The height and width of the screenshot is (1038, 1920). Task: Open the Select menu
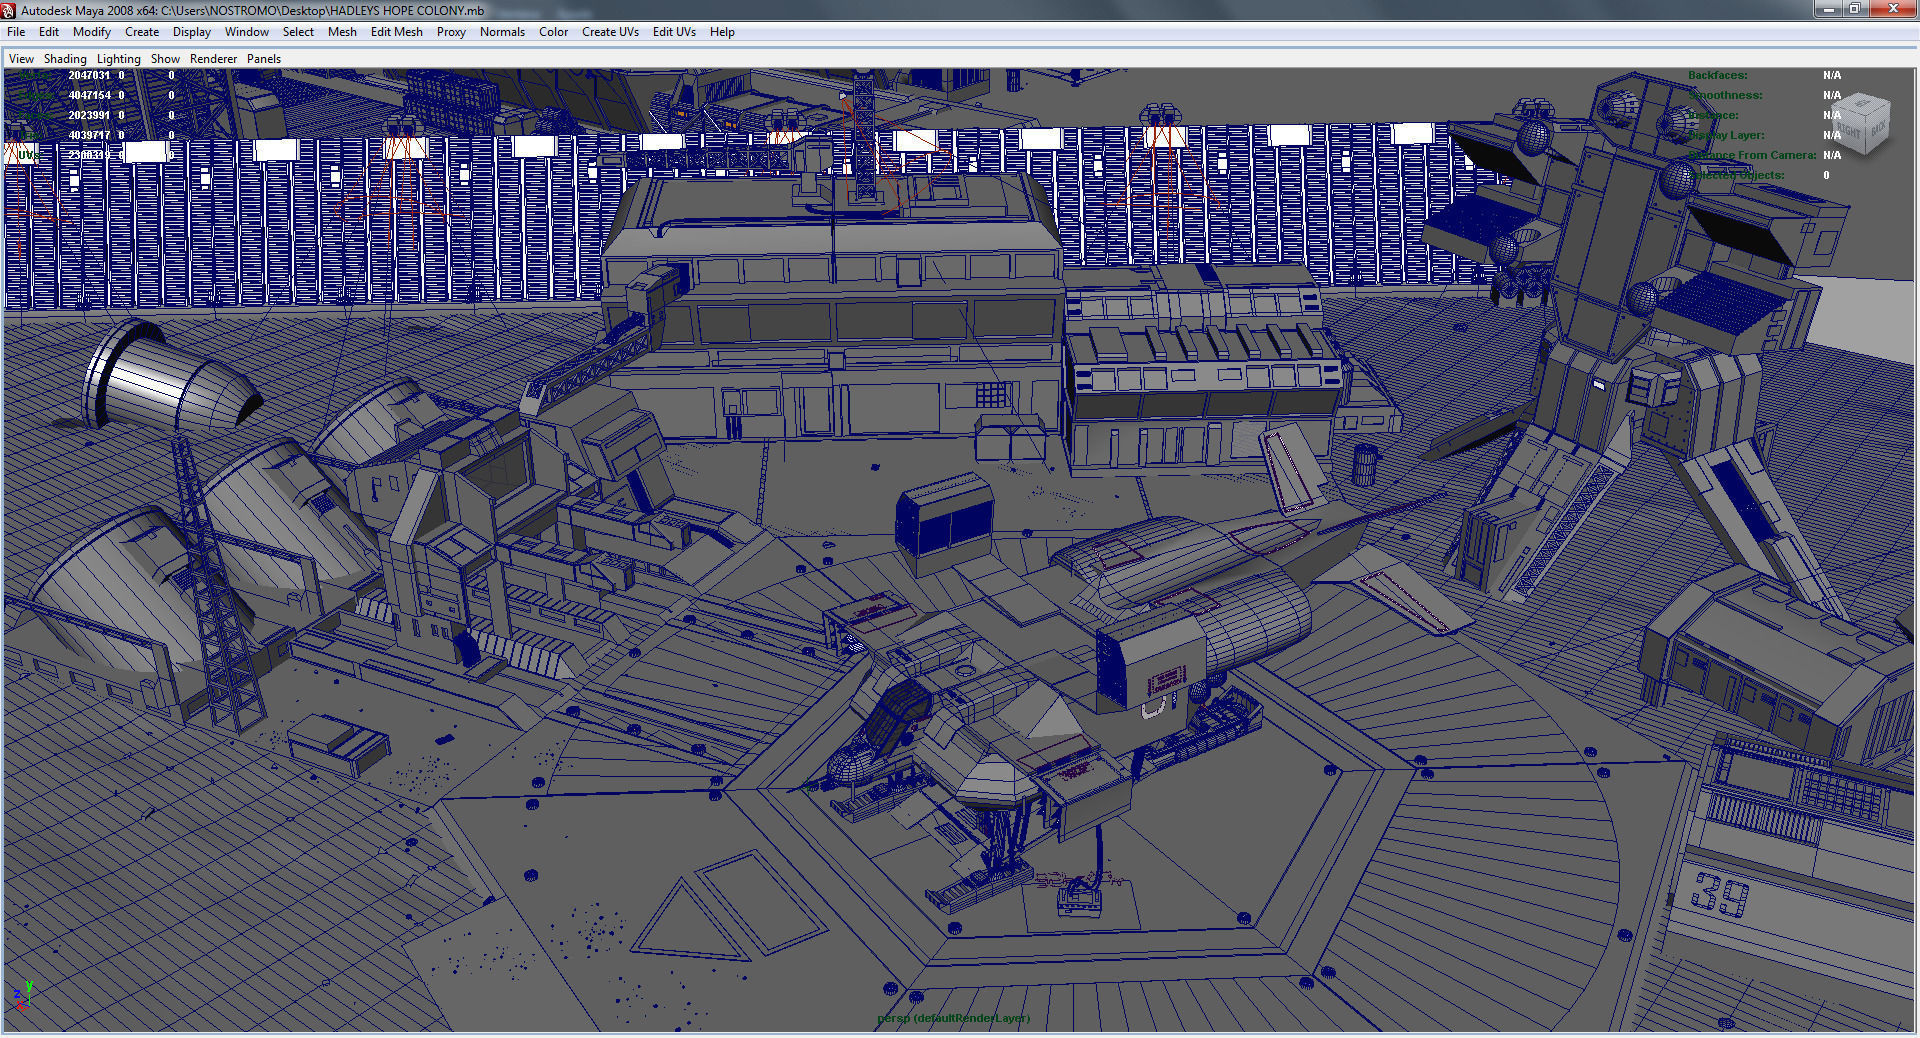298,32
